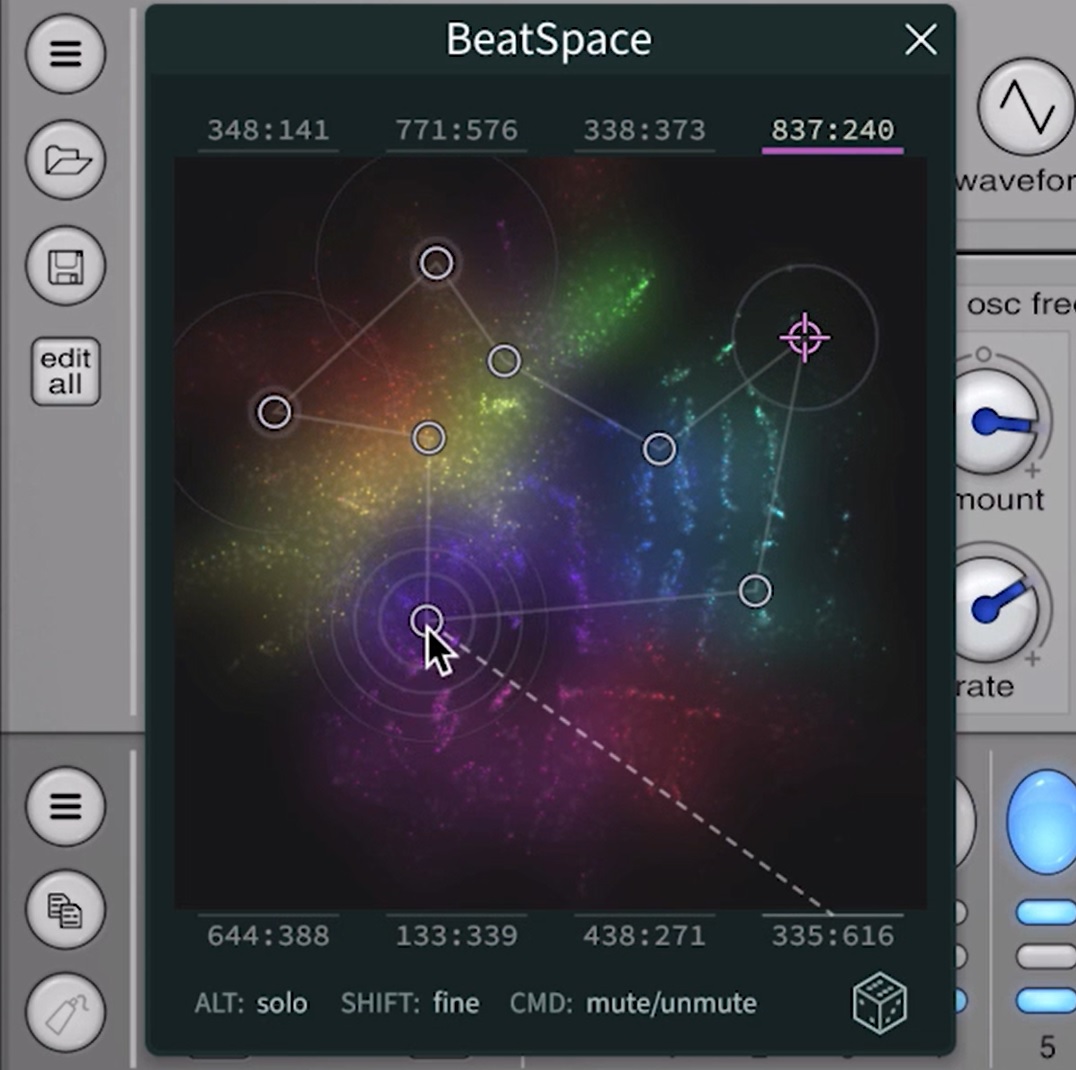Select the 348:141 coordinate slot
The width and height of the screenshot is (1076, 1070).
(x=268, y=131)
